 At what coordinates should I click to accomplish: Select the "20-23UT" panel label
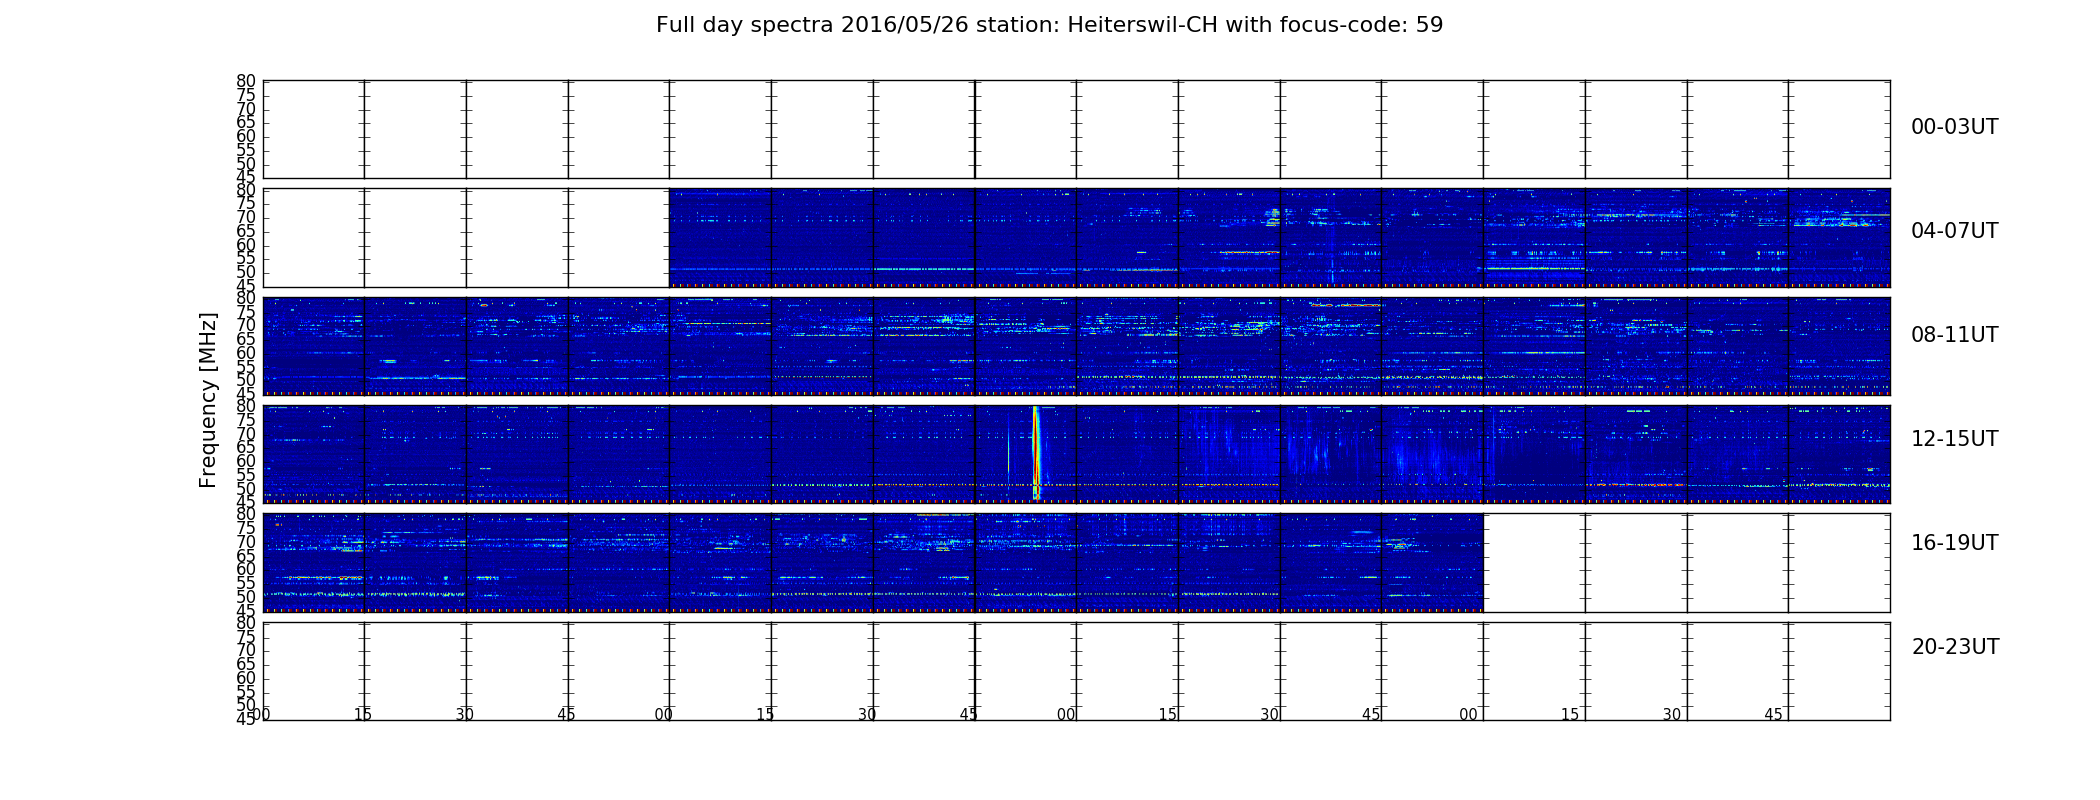1954,647
